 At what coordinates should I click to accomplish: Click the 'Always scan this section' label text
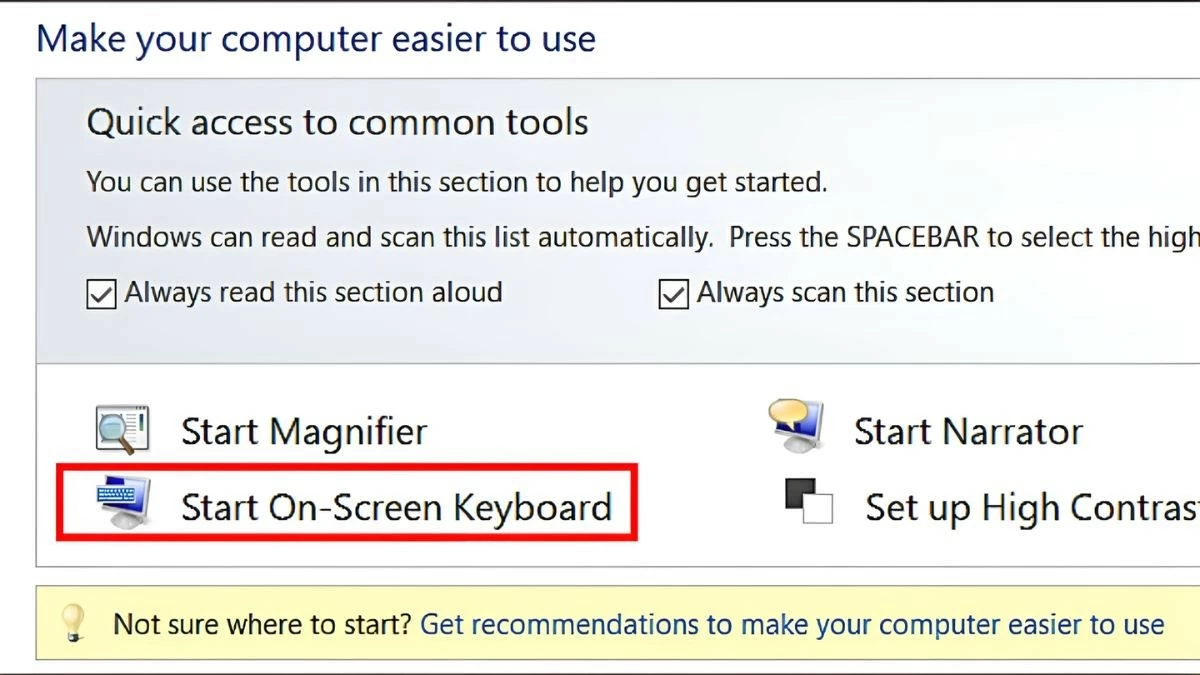pyautogui.click(x=845, y=293)
